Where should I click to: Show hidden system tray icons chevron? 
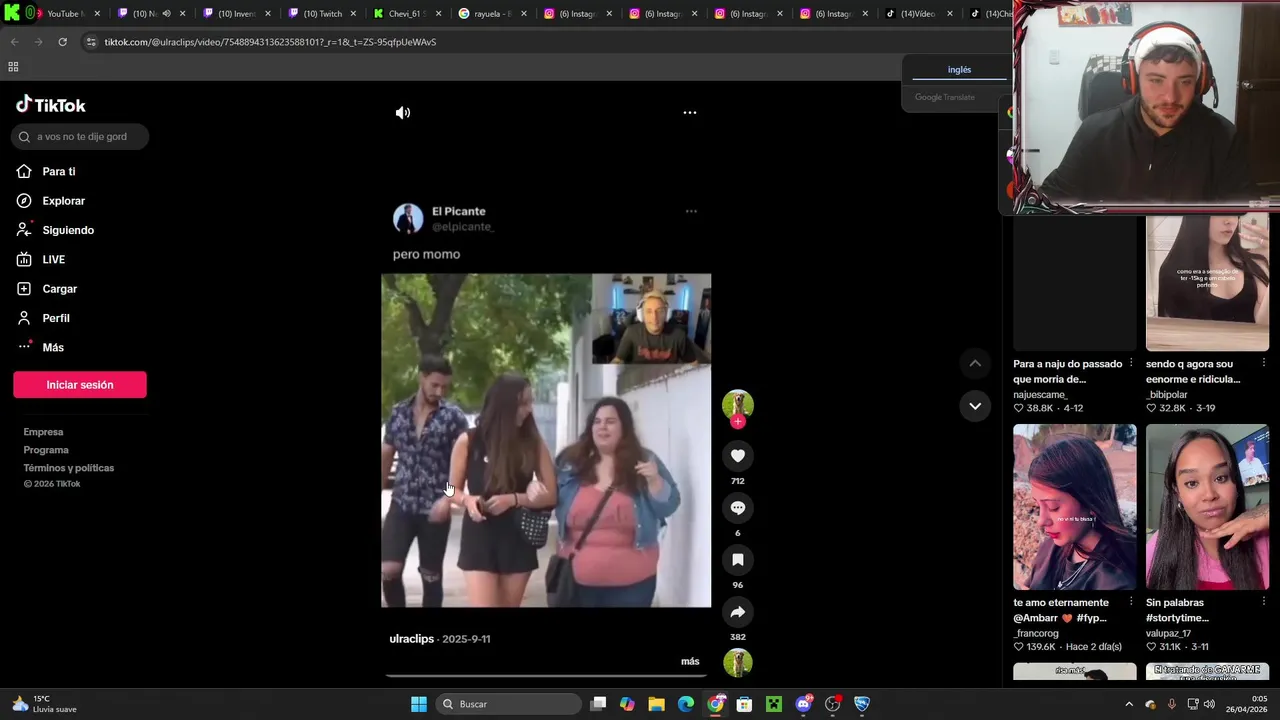(1129, 704)
